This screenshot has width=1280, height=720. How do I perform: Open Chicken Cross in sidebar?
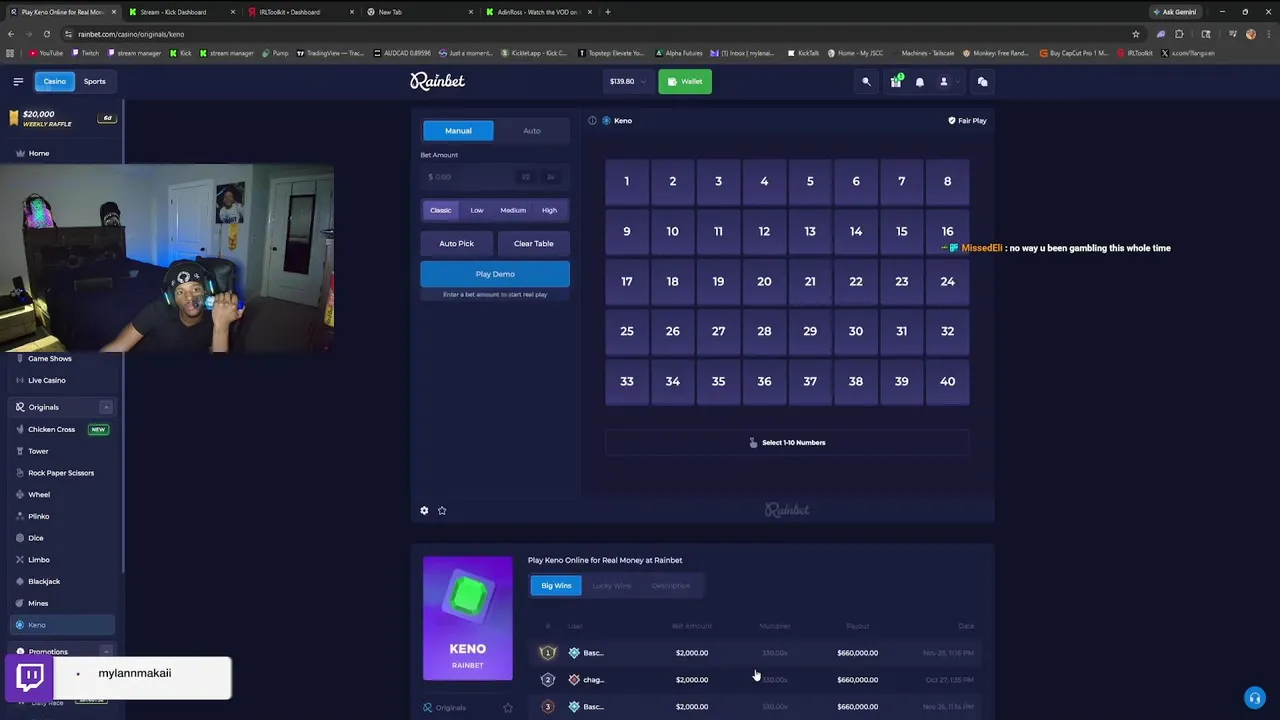tap(62, 429)
